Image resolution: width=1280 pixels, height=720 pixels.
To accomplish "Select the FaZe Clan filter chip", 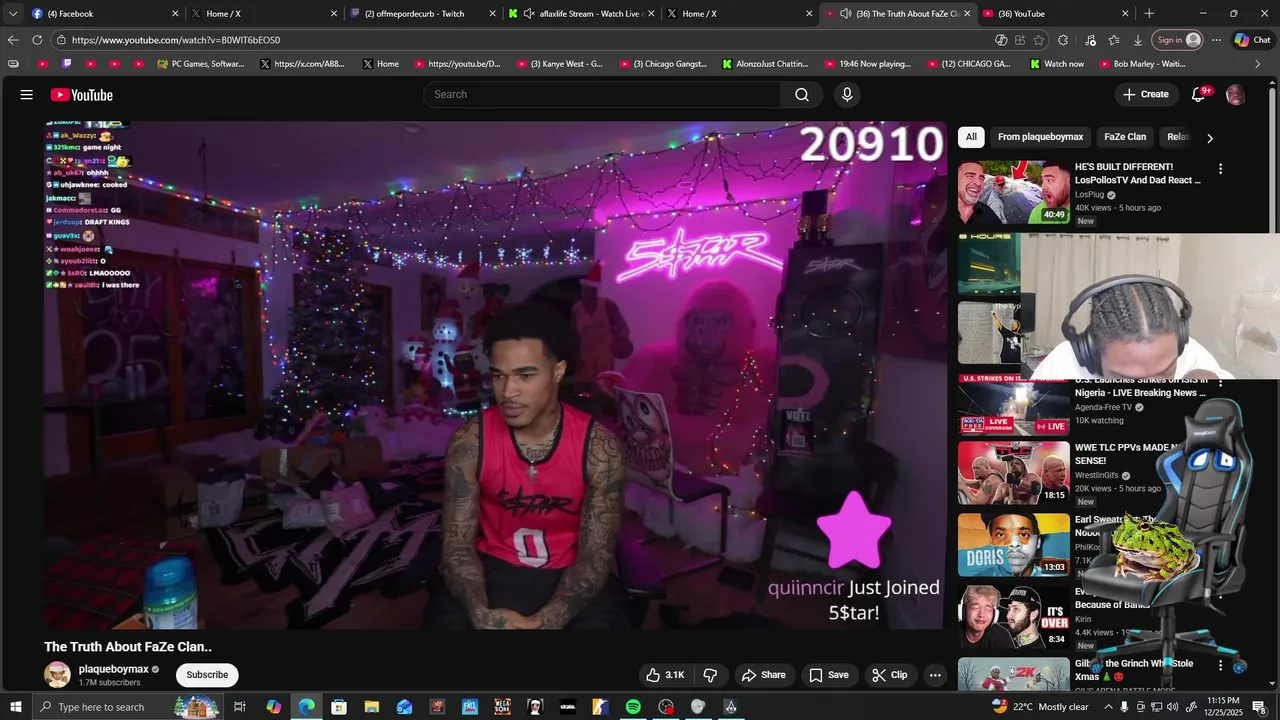I will (x=1125, y=137).
